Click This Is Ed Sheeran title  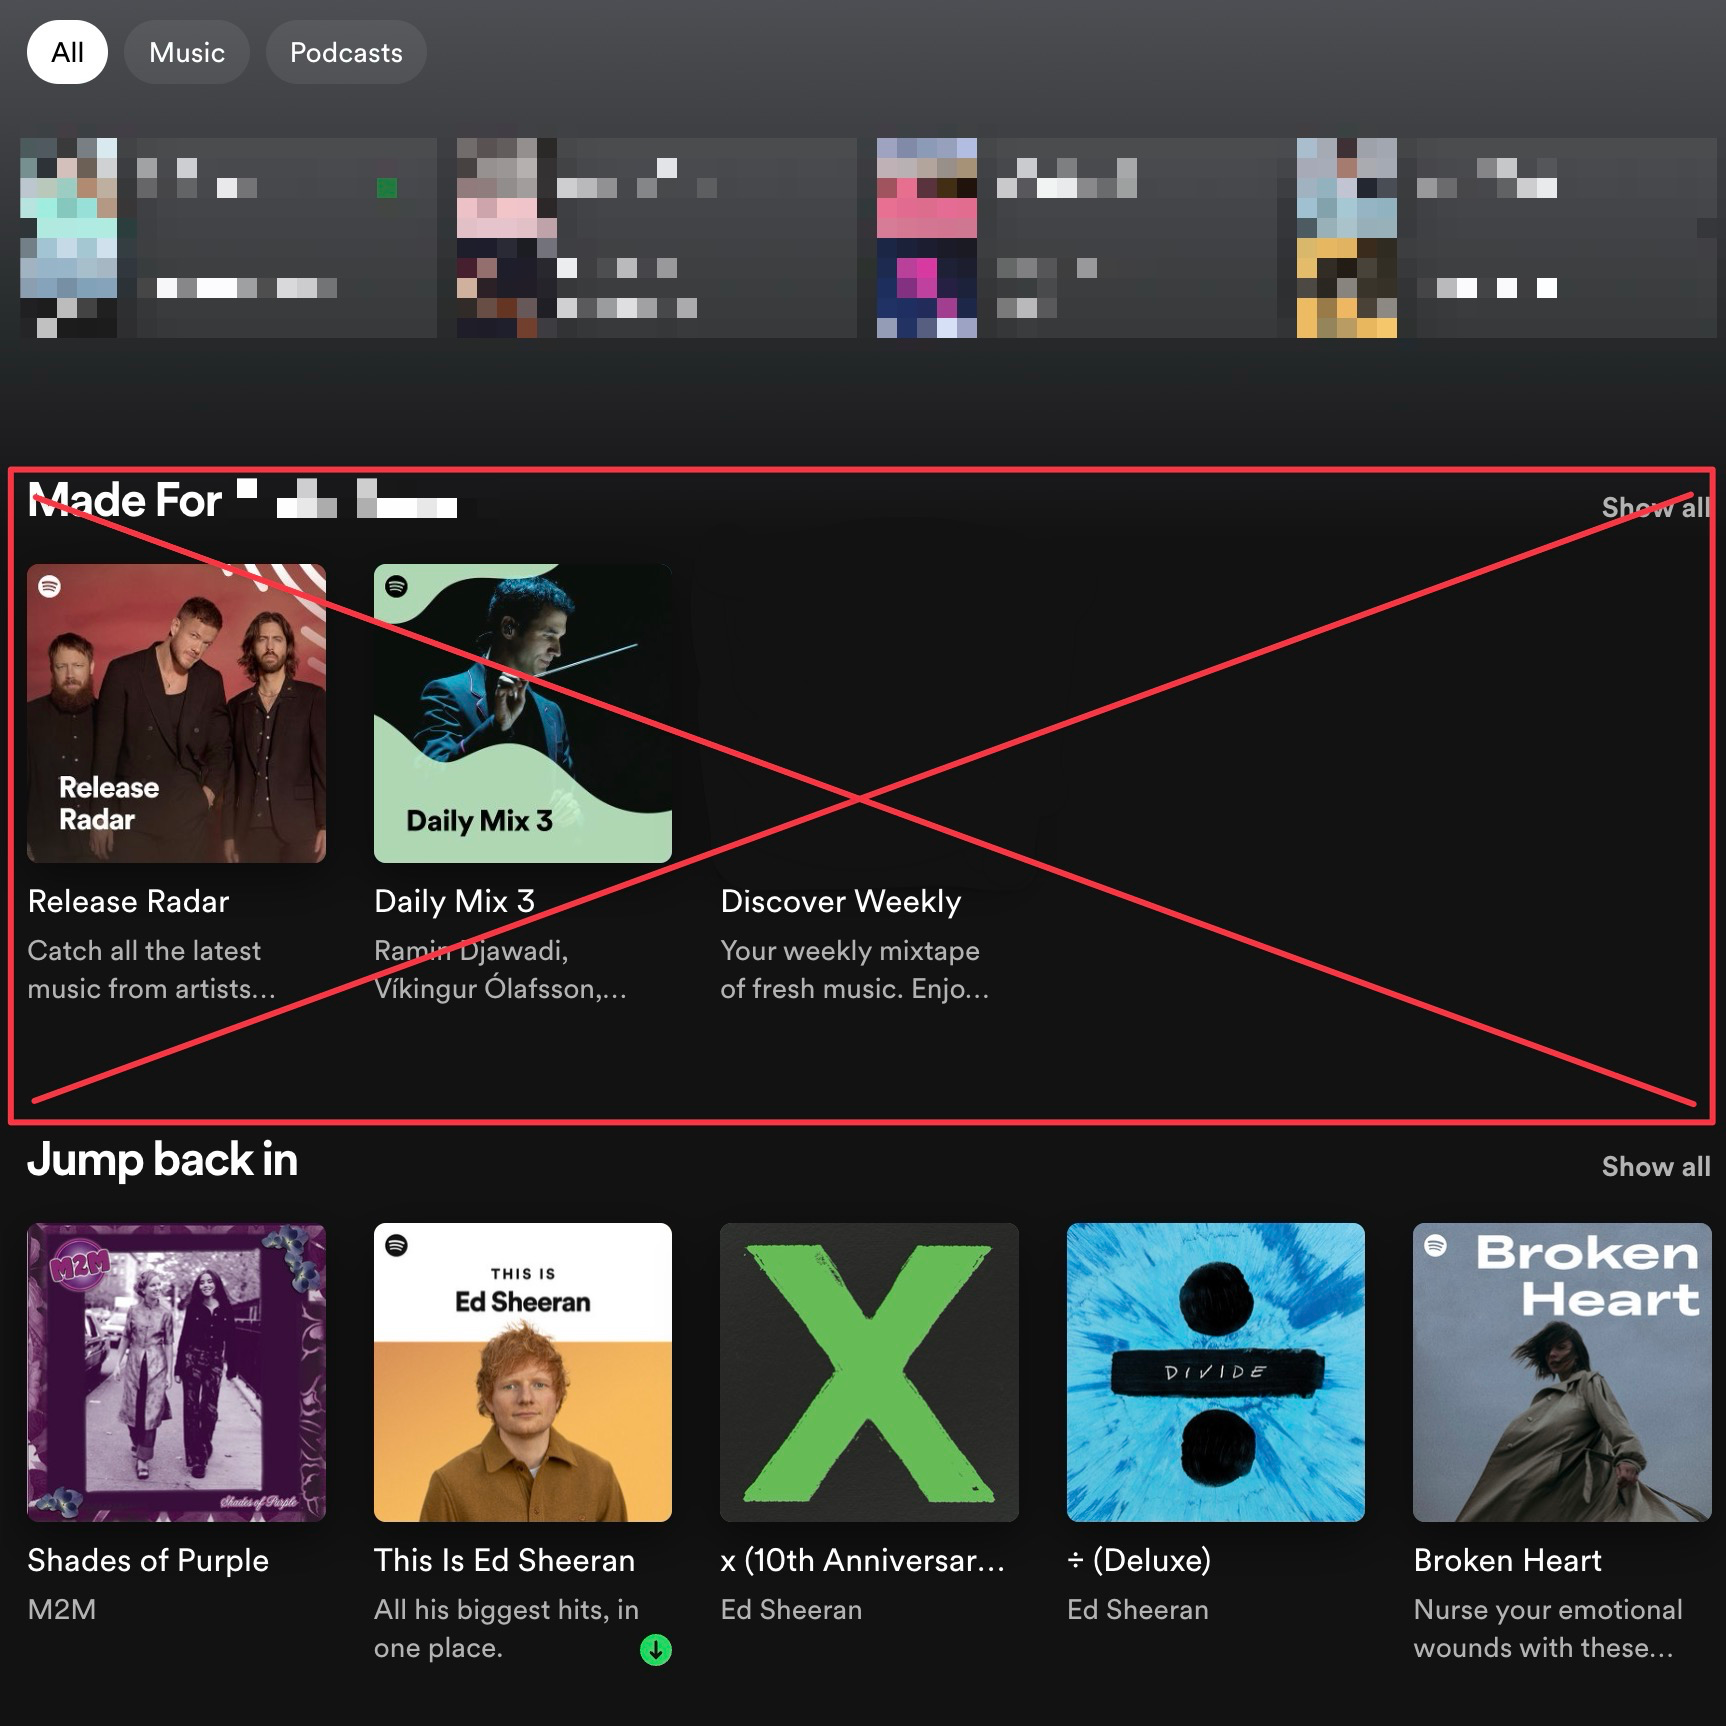coord(504,1560)
